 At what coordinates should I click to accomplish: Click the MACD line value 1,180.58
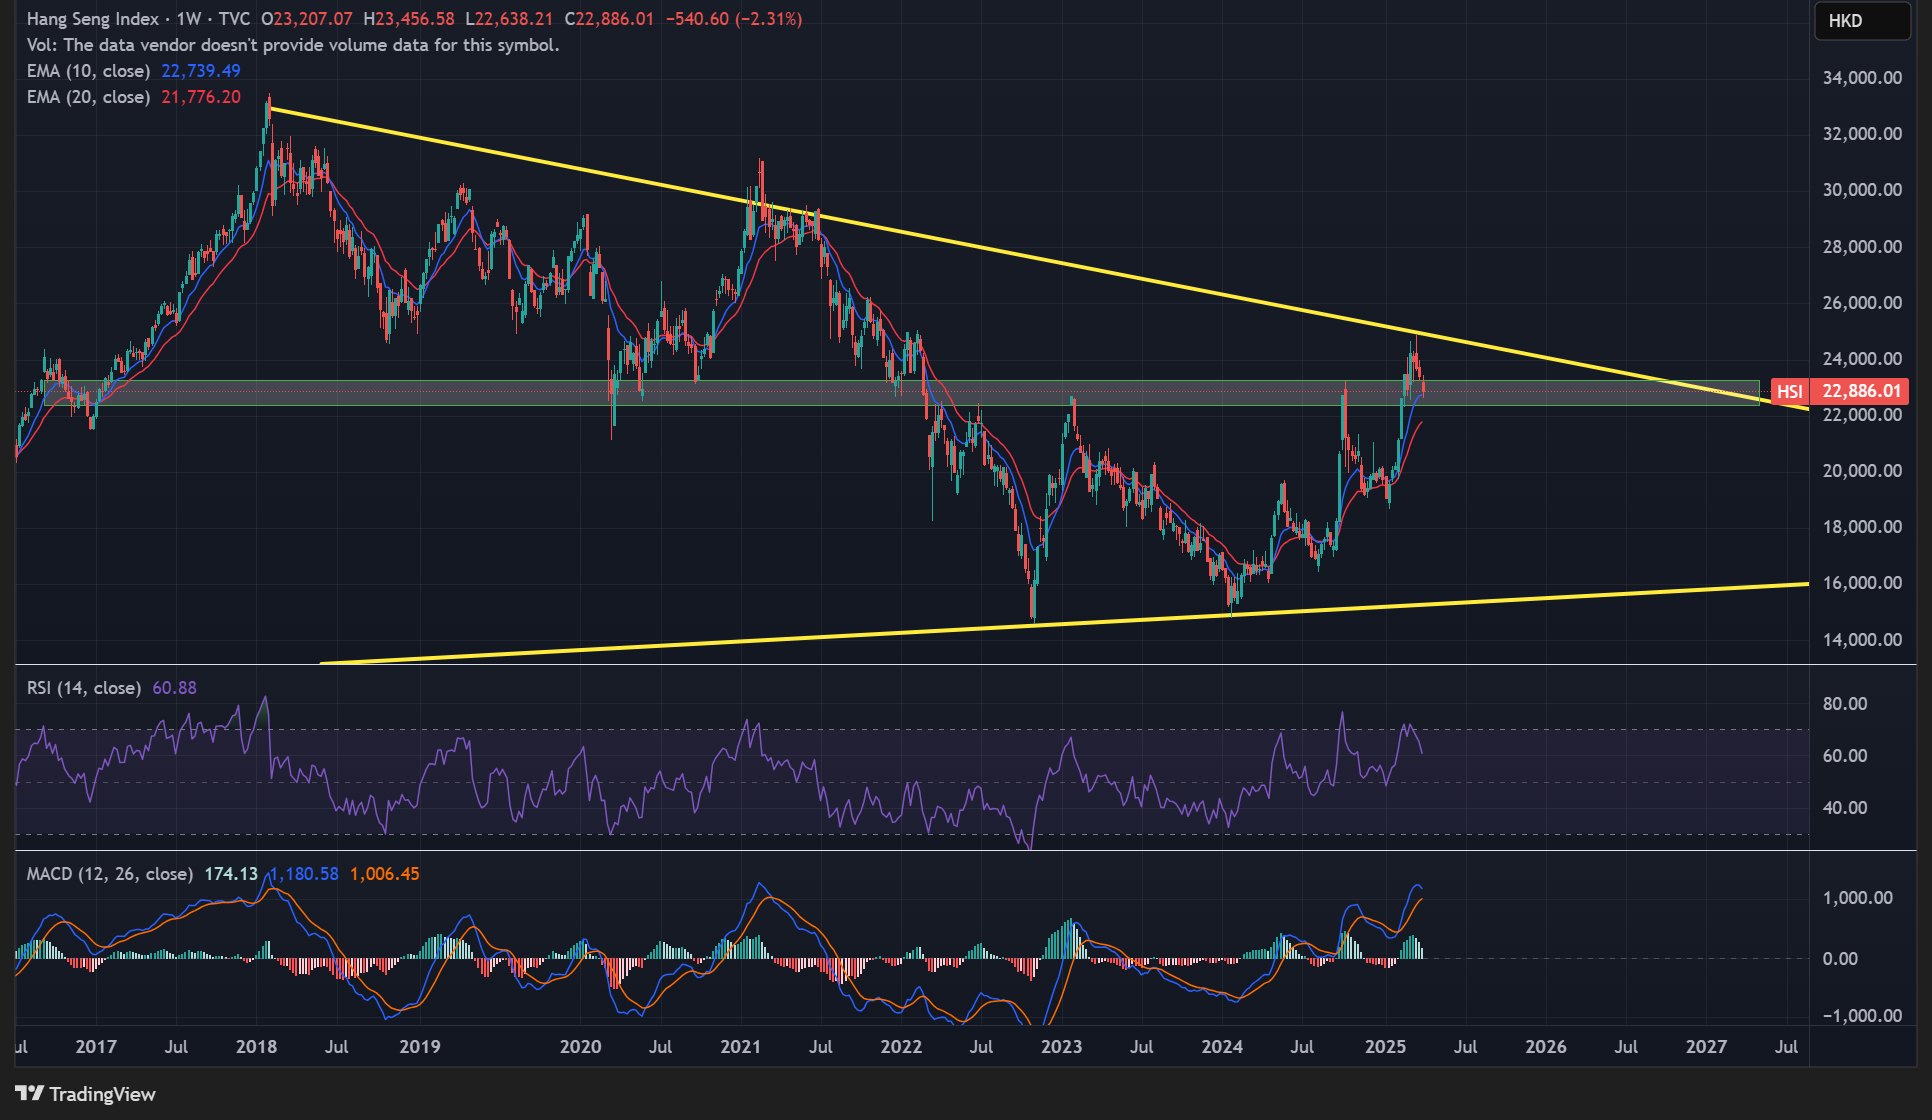coord(304,874)
